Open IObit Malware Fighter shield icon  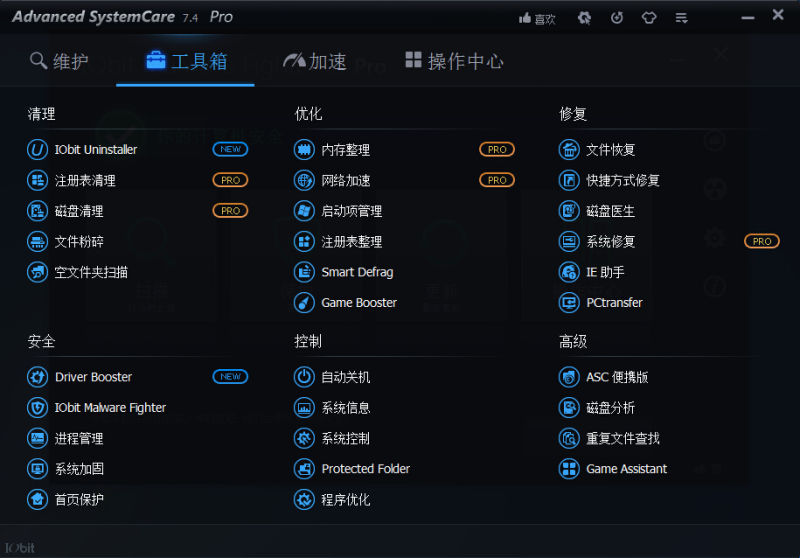click(x=37, y=408)
